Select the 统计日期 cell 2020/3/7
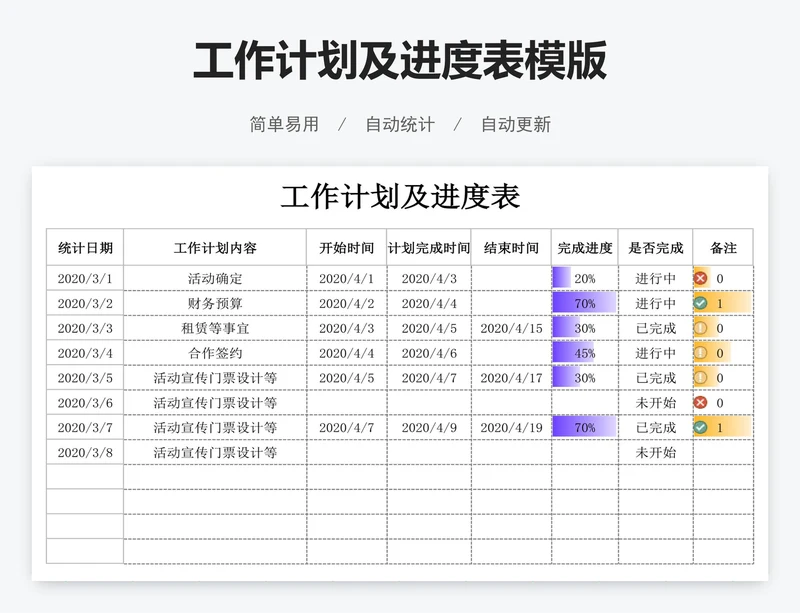800x613 pixels. click(x=85, y=427)
